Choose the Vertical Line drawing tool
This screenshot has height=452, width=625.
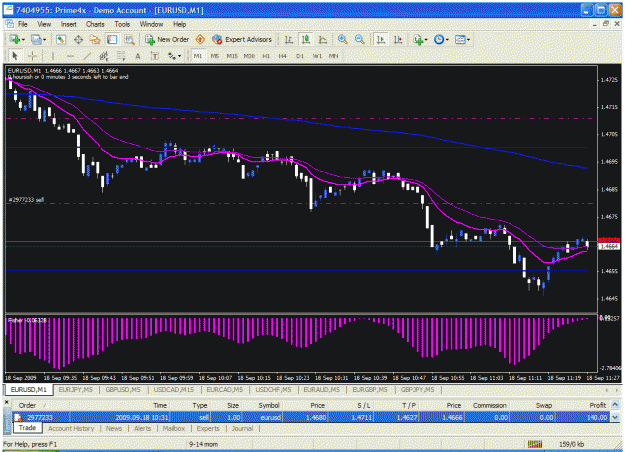[x=52, y=56]
